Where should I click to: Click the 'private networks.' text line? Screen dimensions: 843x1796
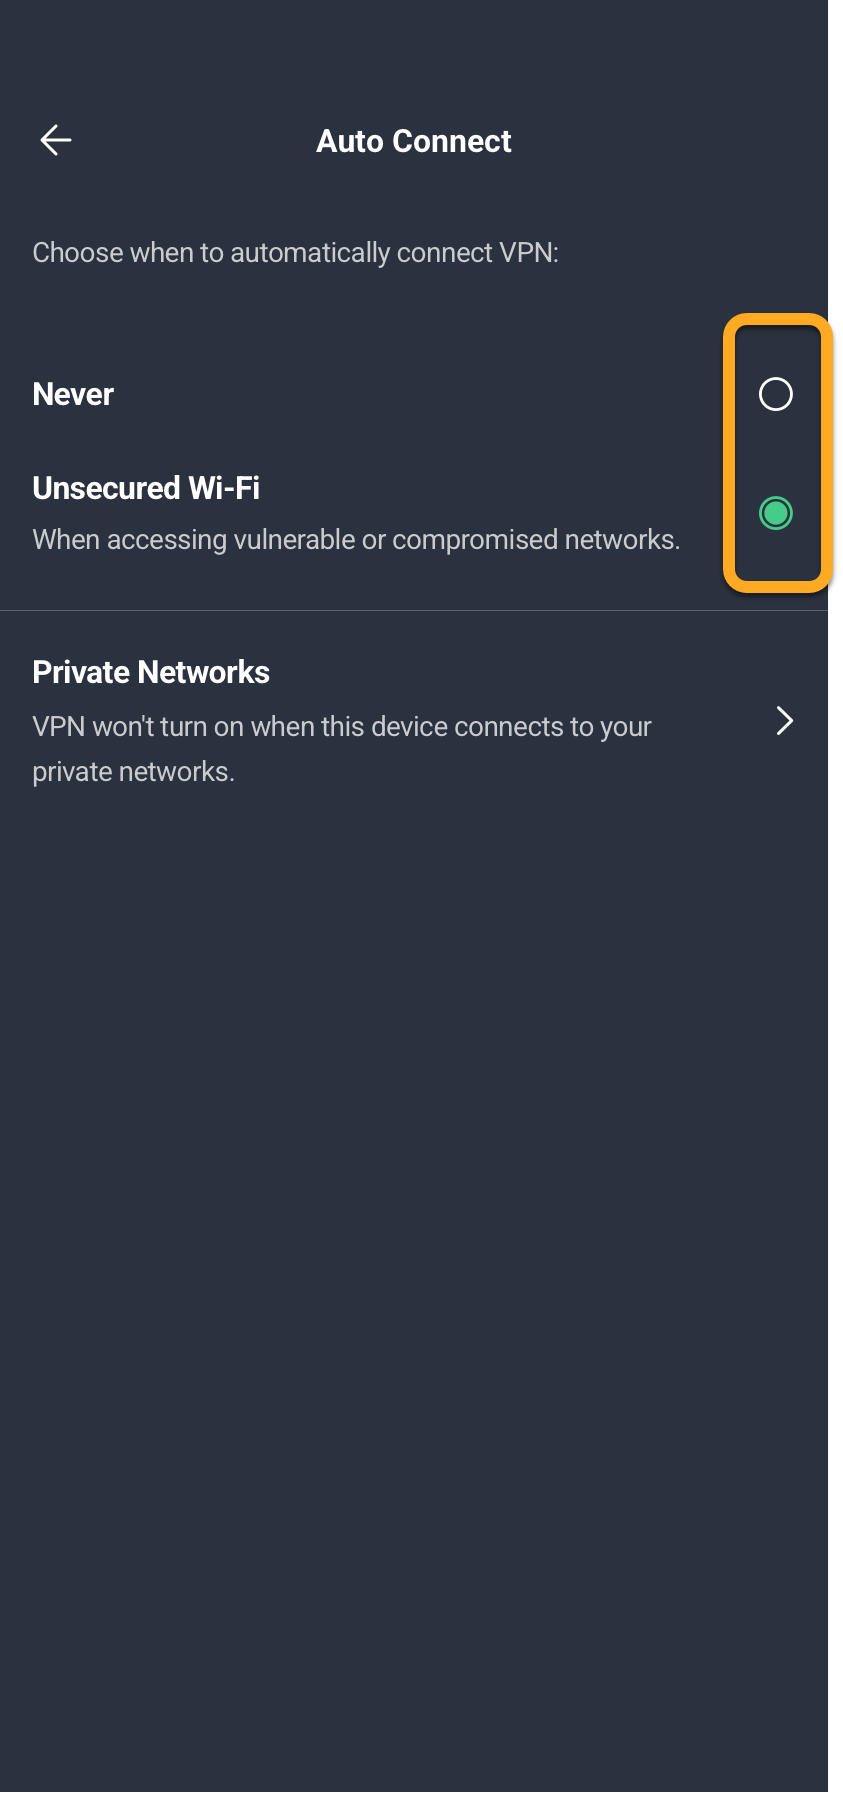(134, 772)
